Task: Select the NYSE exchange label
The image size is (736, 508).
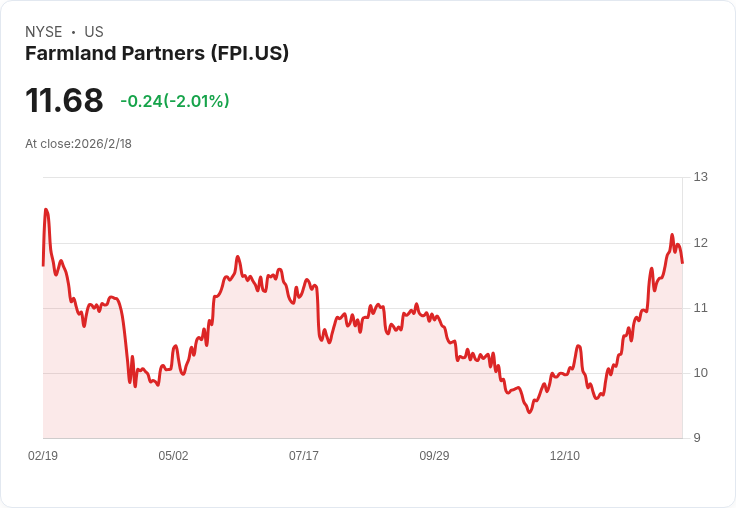Action: point(44,32)
